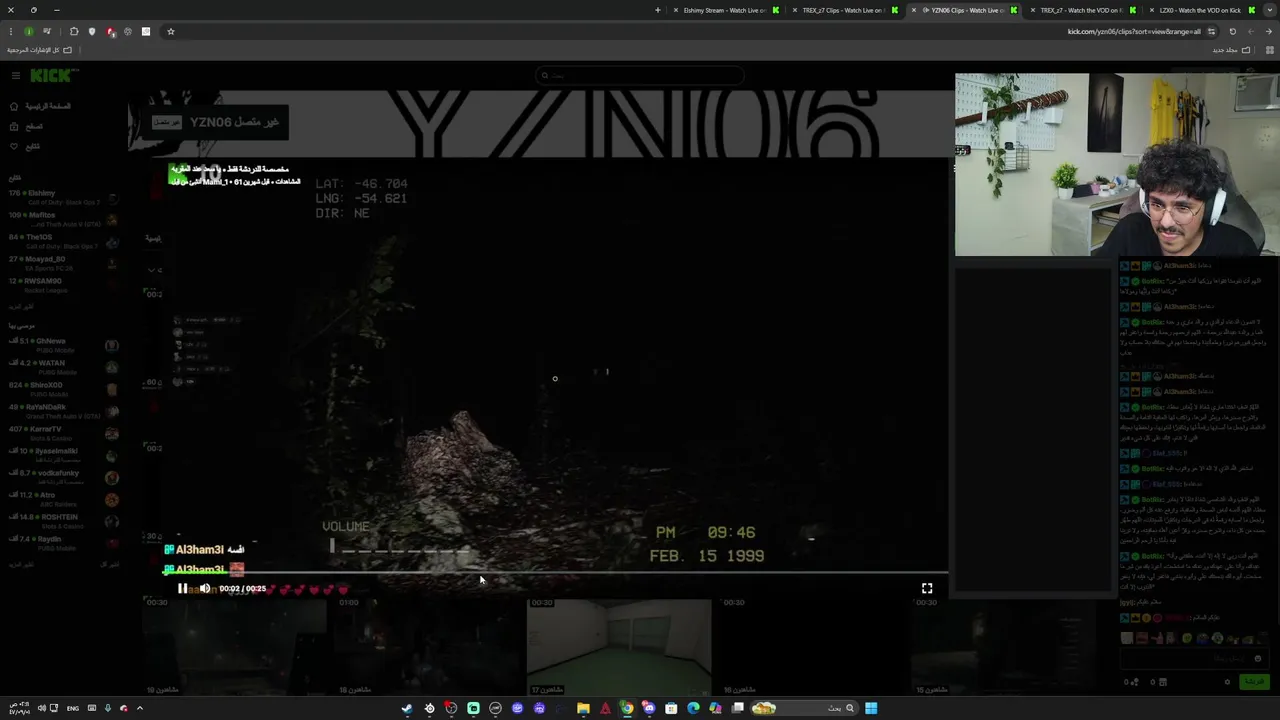The image size is (1280, 720).
Task: Go forward using the browser forward arrow
Action: (1251, 32)
